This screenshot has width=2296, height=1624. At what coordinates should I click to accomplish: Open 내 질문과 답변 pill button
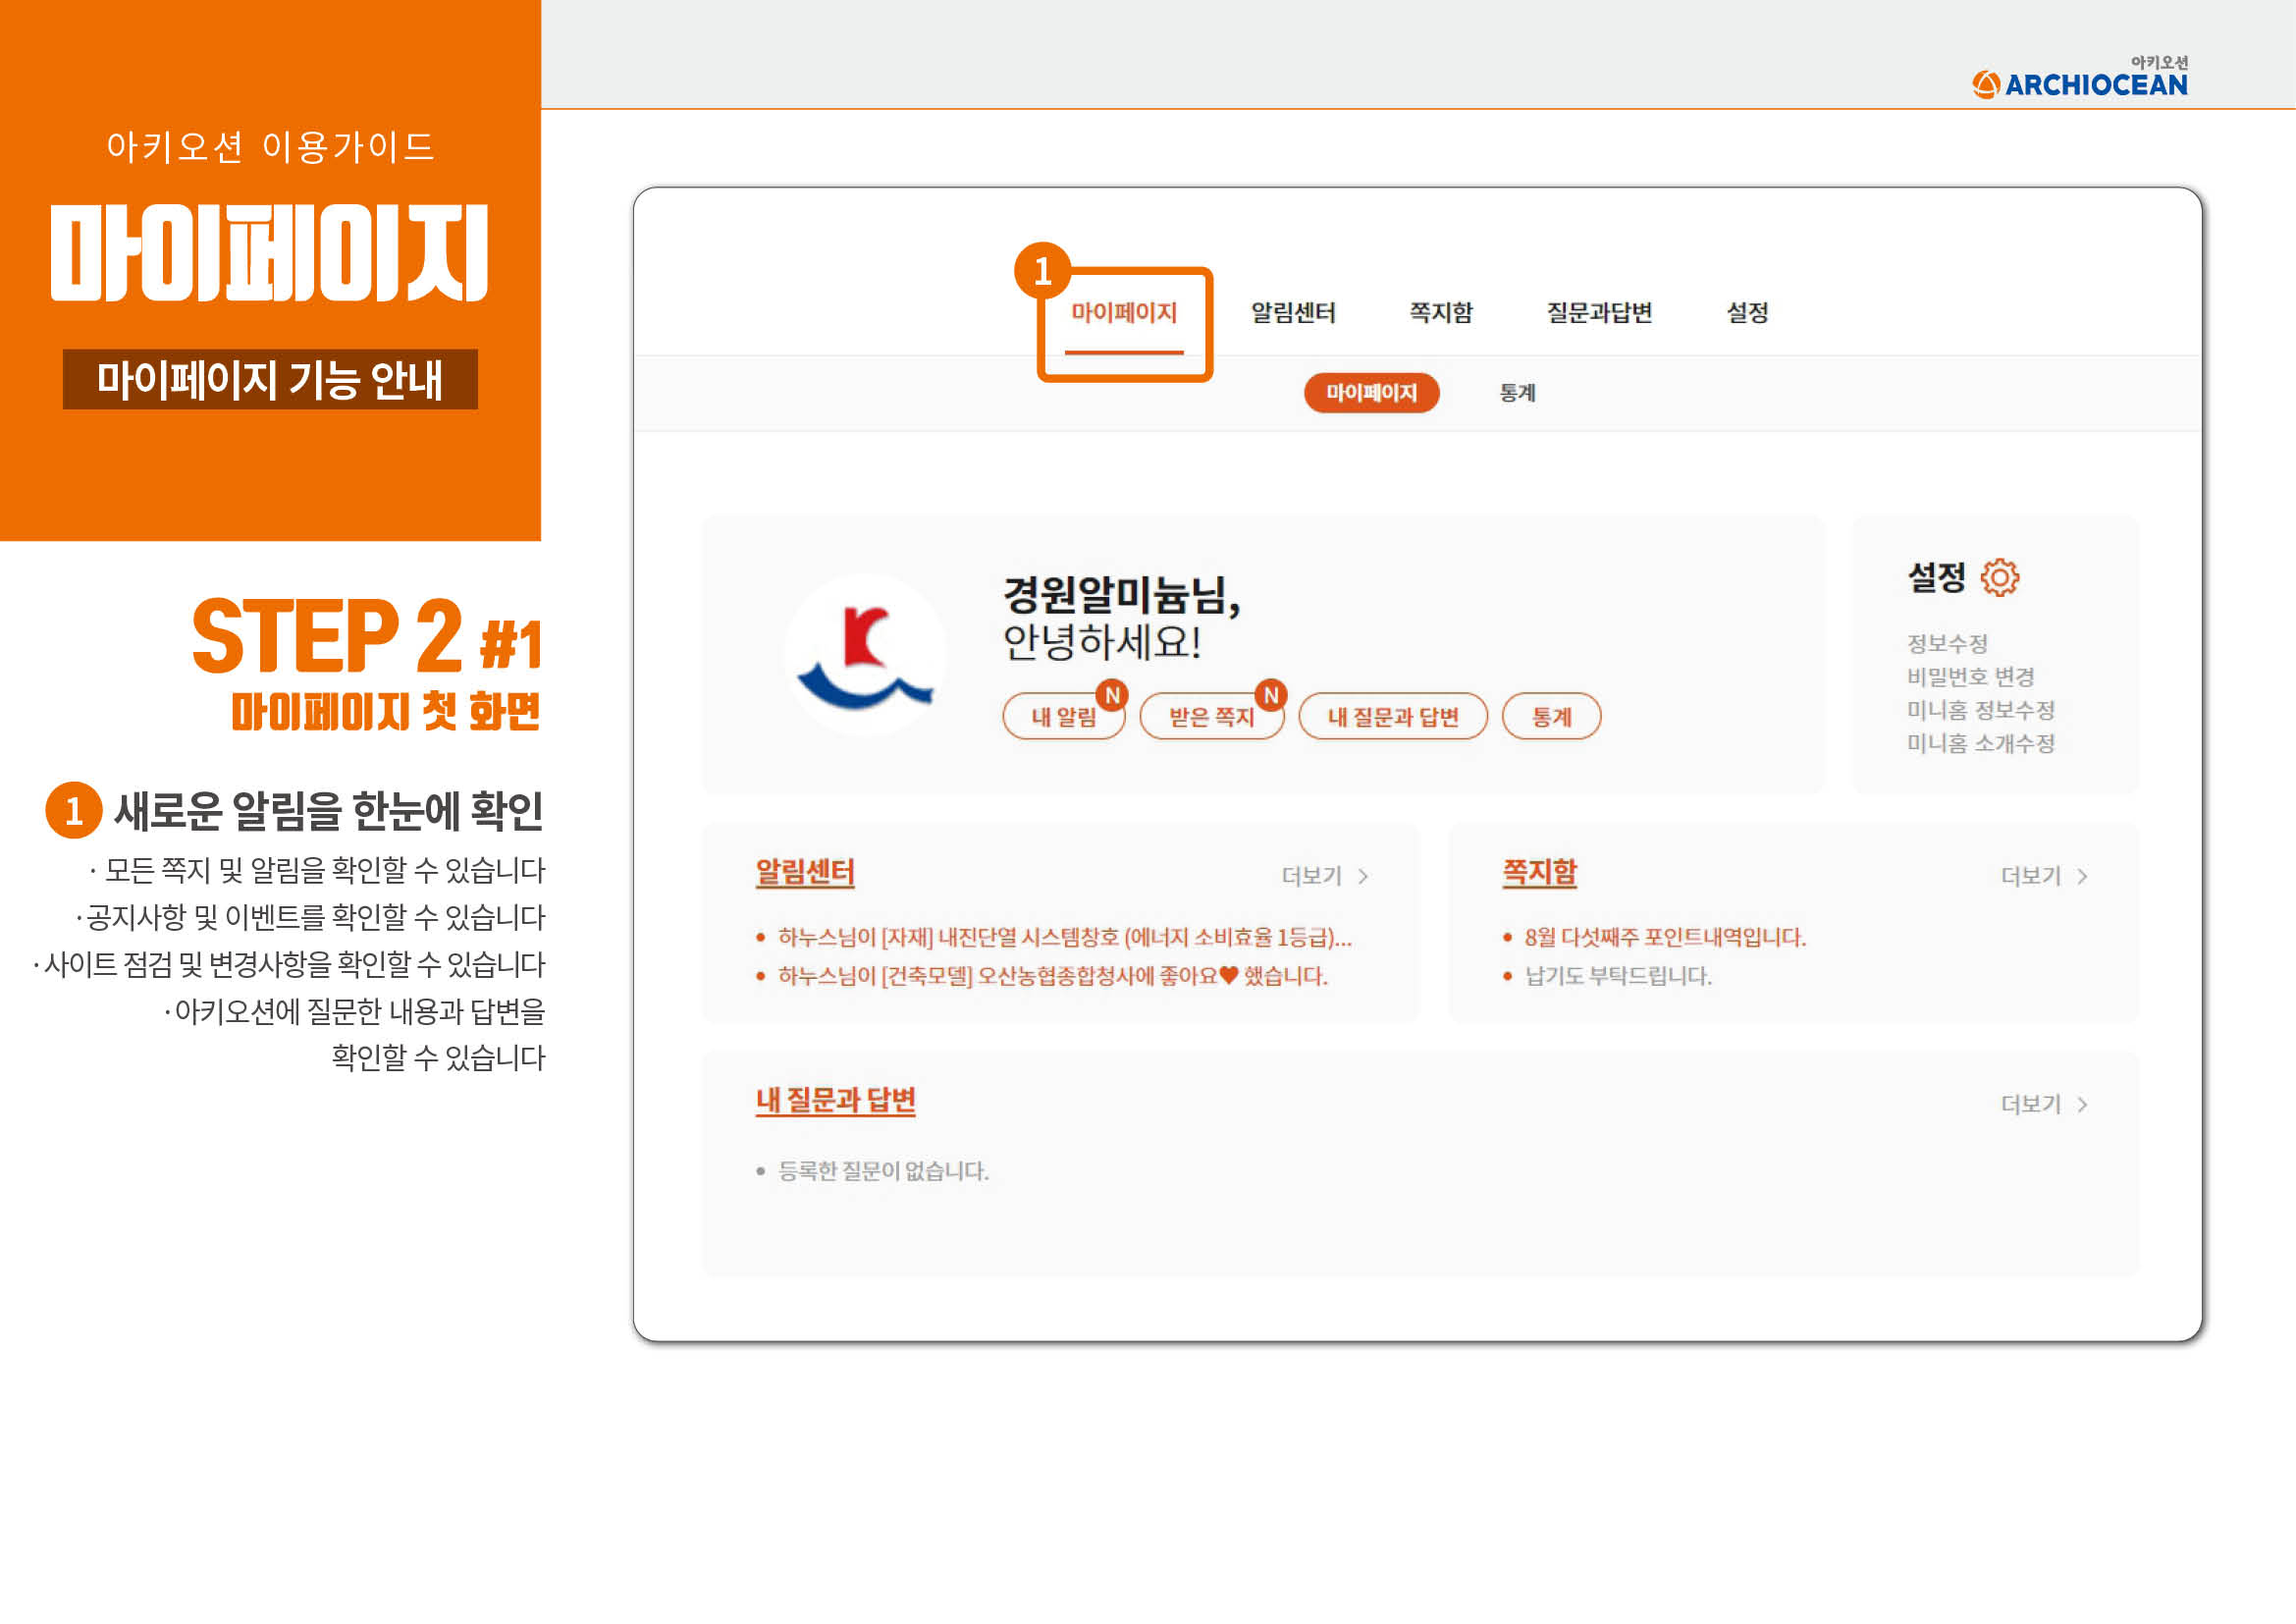point(1393,716)
